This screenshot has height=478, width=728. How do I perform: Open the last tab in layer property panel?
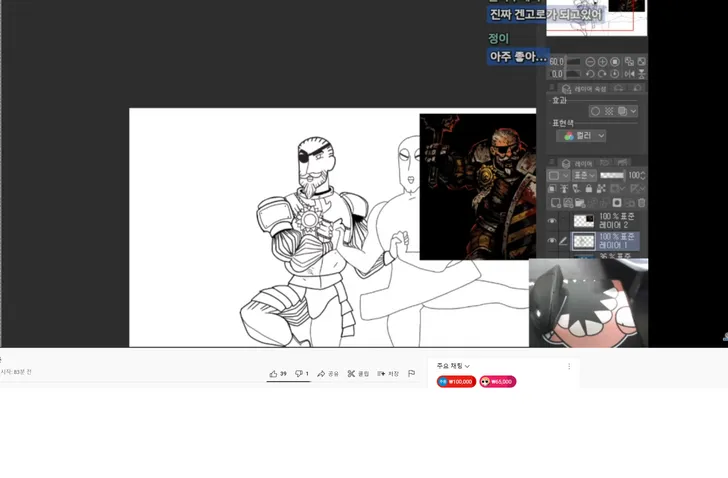click(637, 88)
